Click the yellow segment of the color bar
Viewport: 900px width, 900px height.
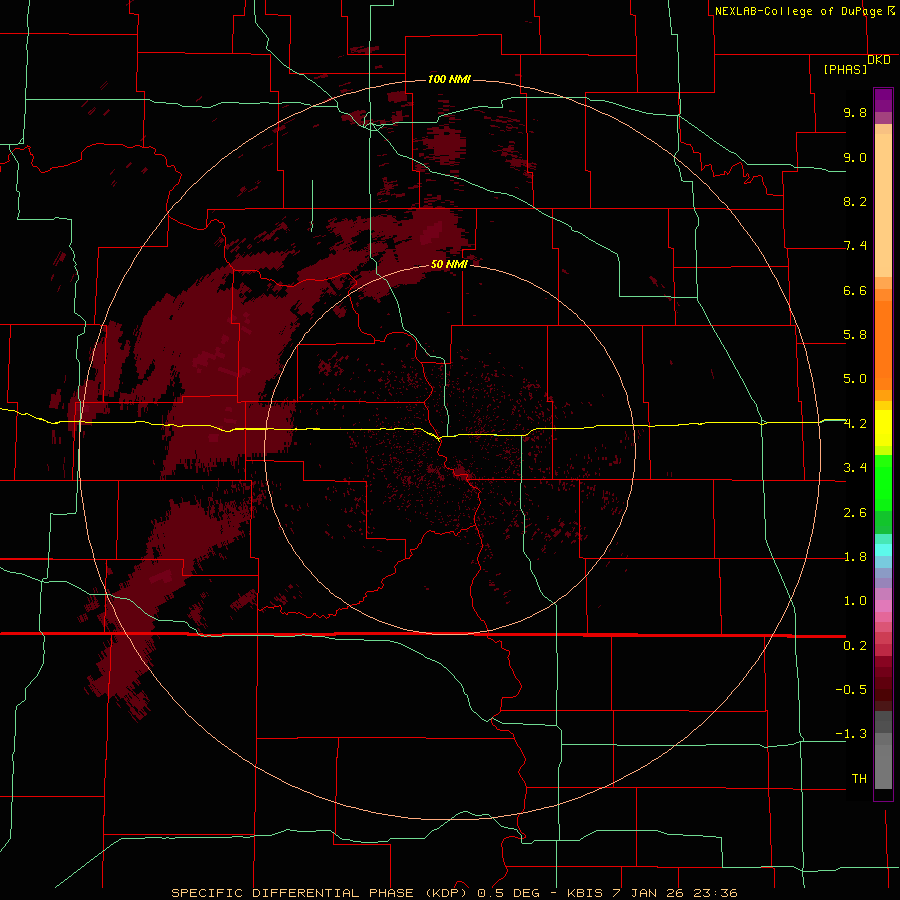pos(883,428)
